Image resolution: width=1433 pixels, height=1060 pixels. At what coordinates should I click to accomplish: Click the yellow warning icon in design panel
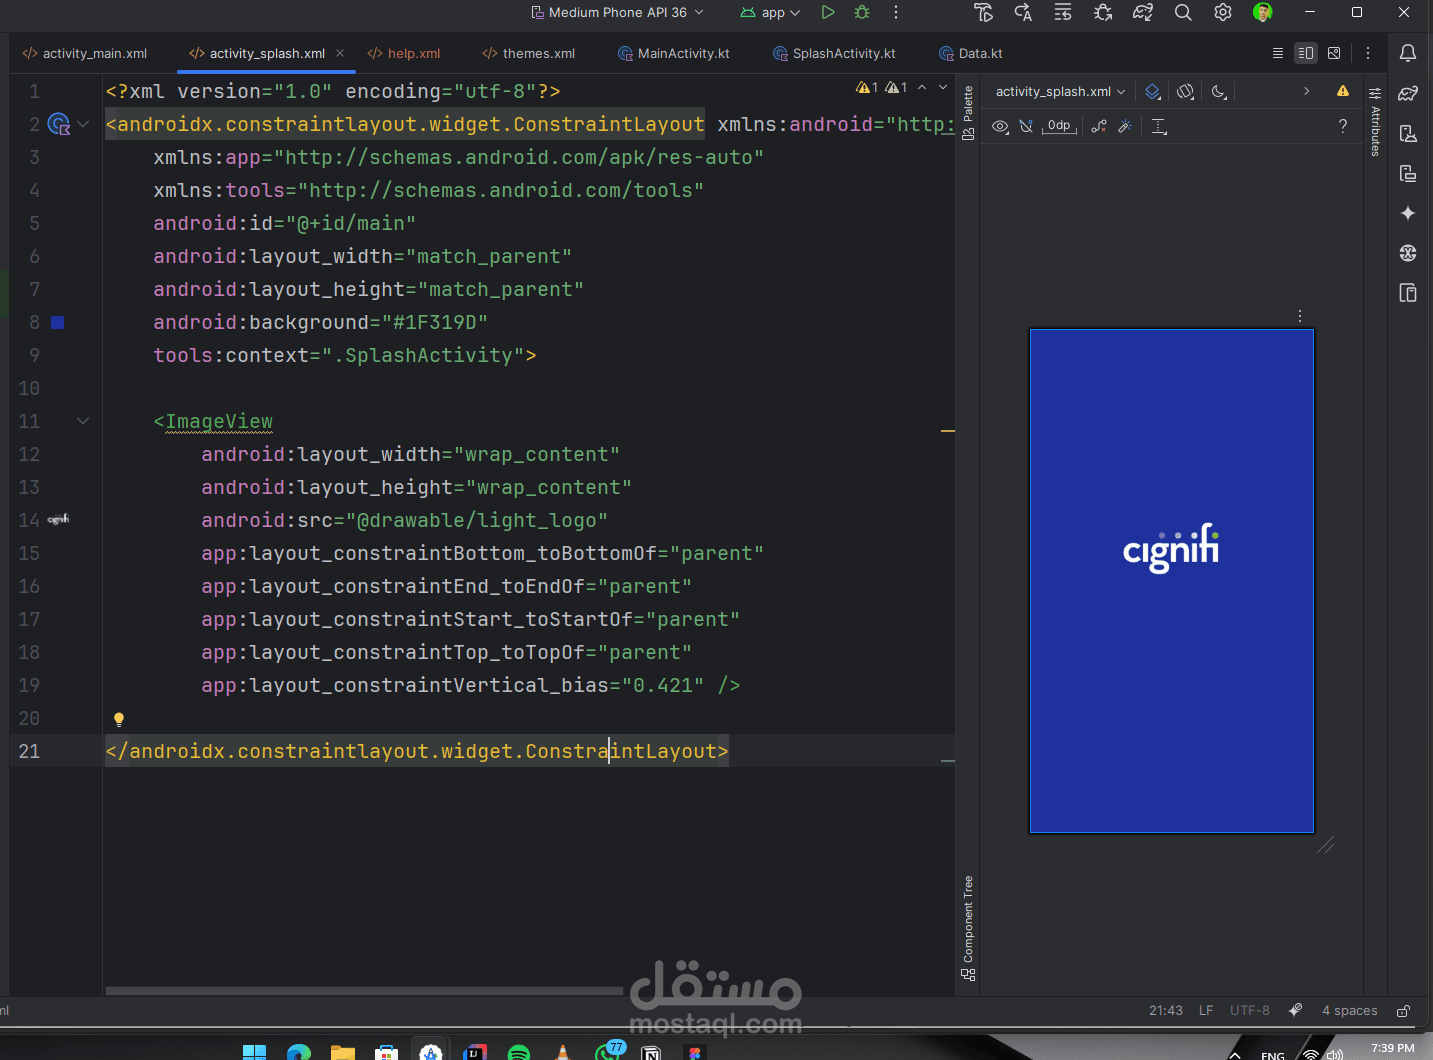pyautogui.click(x=1343, y=91)
